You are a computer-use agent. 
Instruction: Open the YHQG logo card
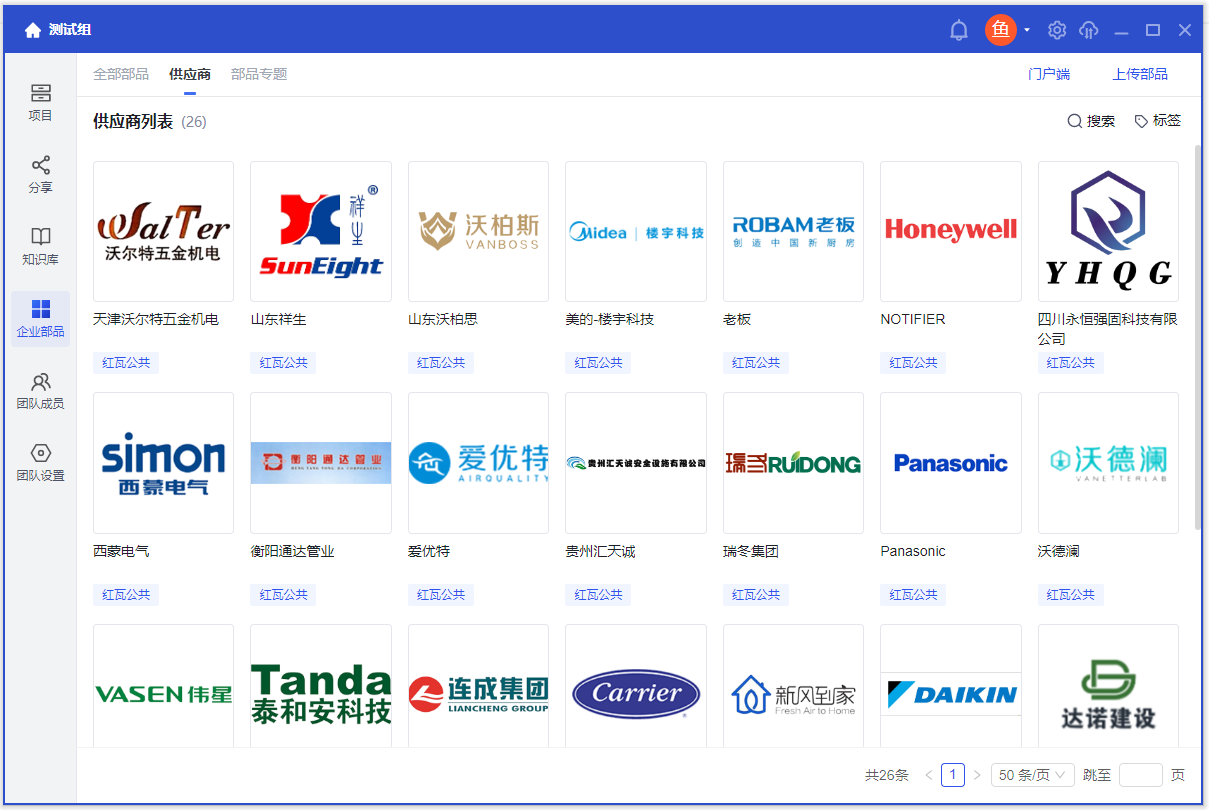click(1108, 231)
